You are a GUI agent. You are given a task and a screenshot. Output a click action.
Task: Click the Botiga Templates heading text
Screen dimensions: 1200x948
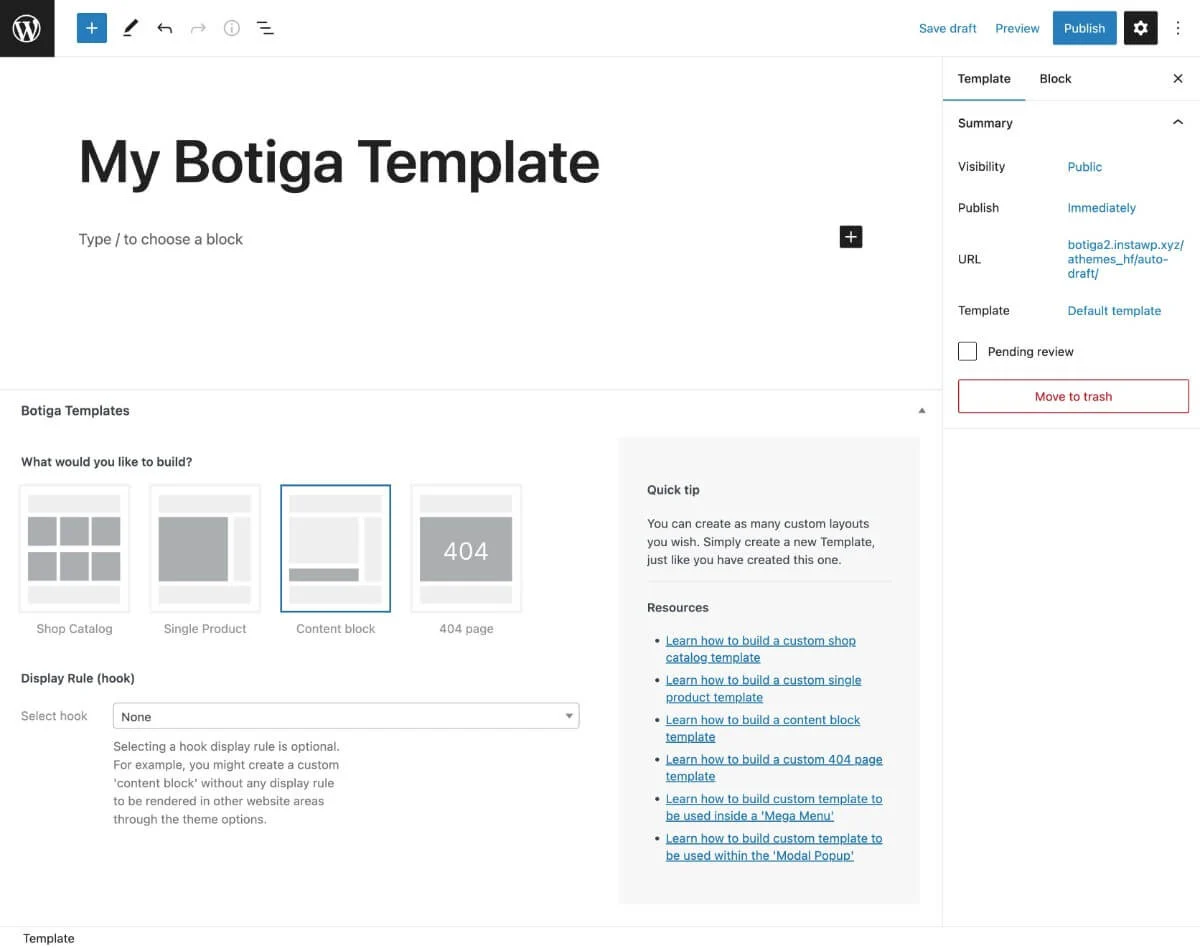[x=75, y=411]
